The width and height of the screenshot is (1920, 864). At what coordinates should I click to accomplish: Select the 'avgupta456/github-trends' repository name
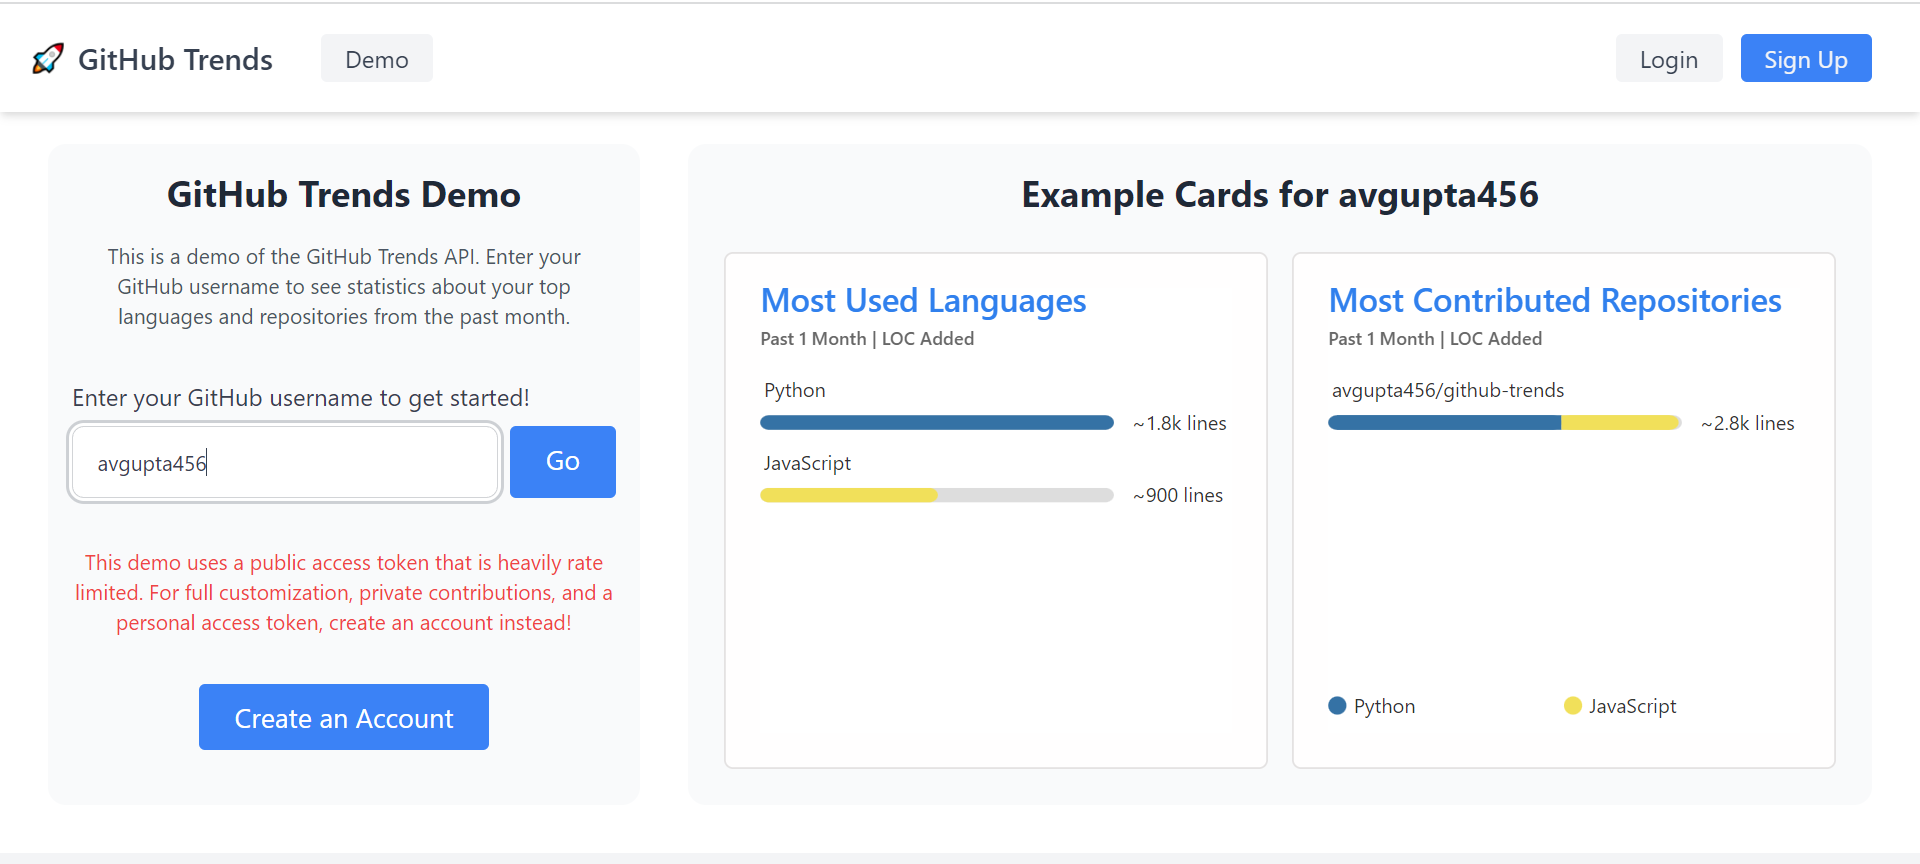click(x=1448, y=390)
